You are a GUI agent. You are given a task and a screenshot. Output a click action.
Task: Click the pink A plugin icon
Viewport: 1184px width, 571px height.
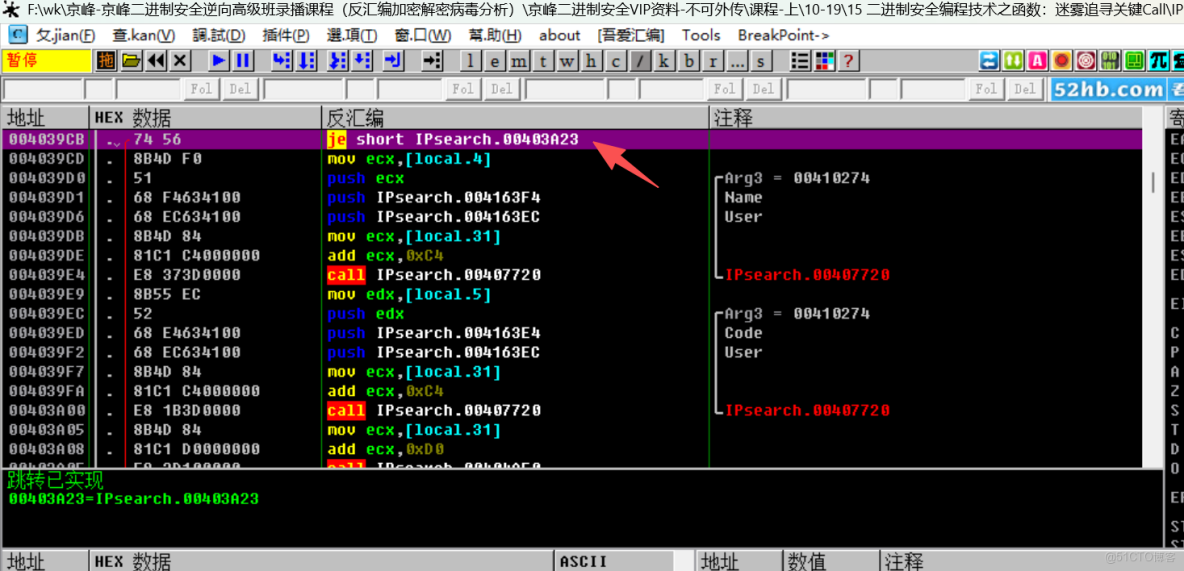pyautogui.click(x=1038, y=61)
